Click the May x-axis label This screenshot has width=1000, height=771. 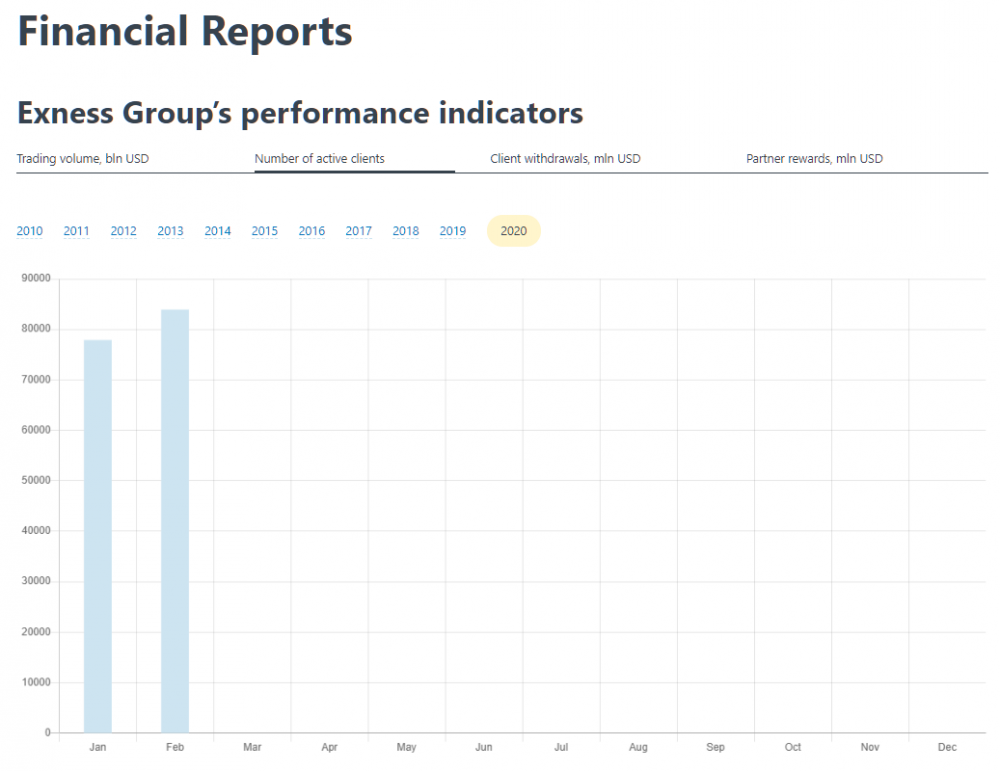coord(406,747)
